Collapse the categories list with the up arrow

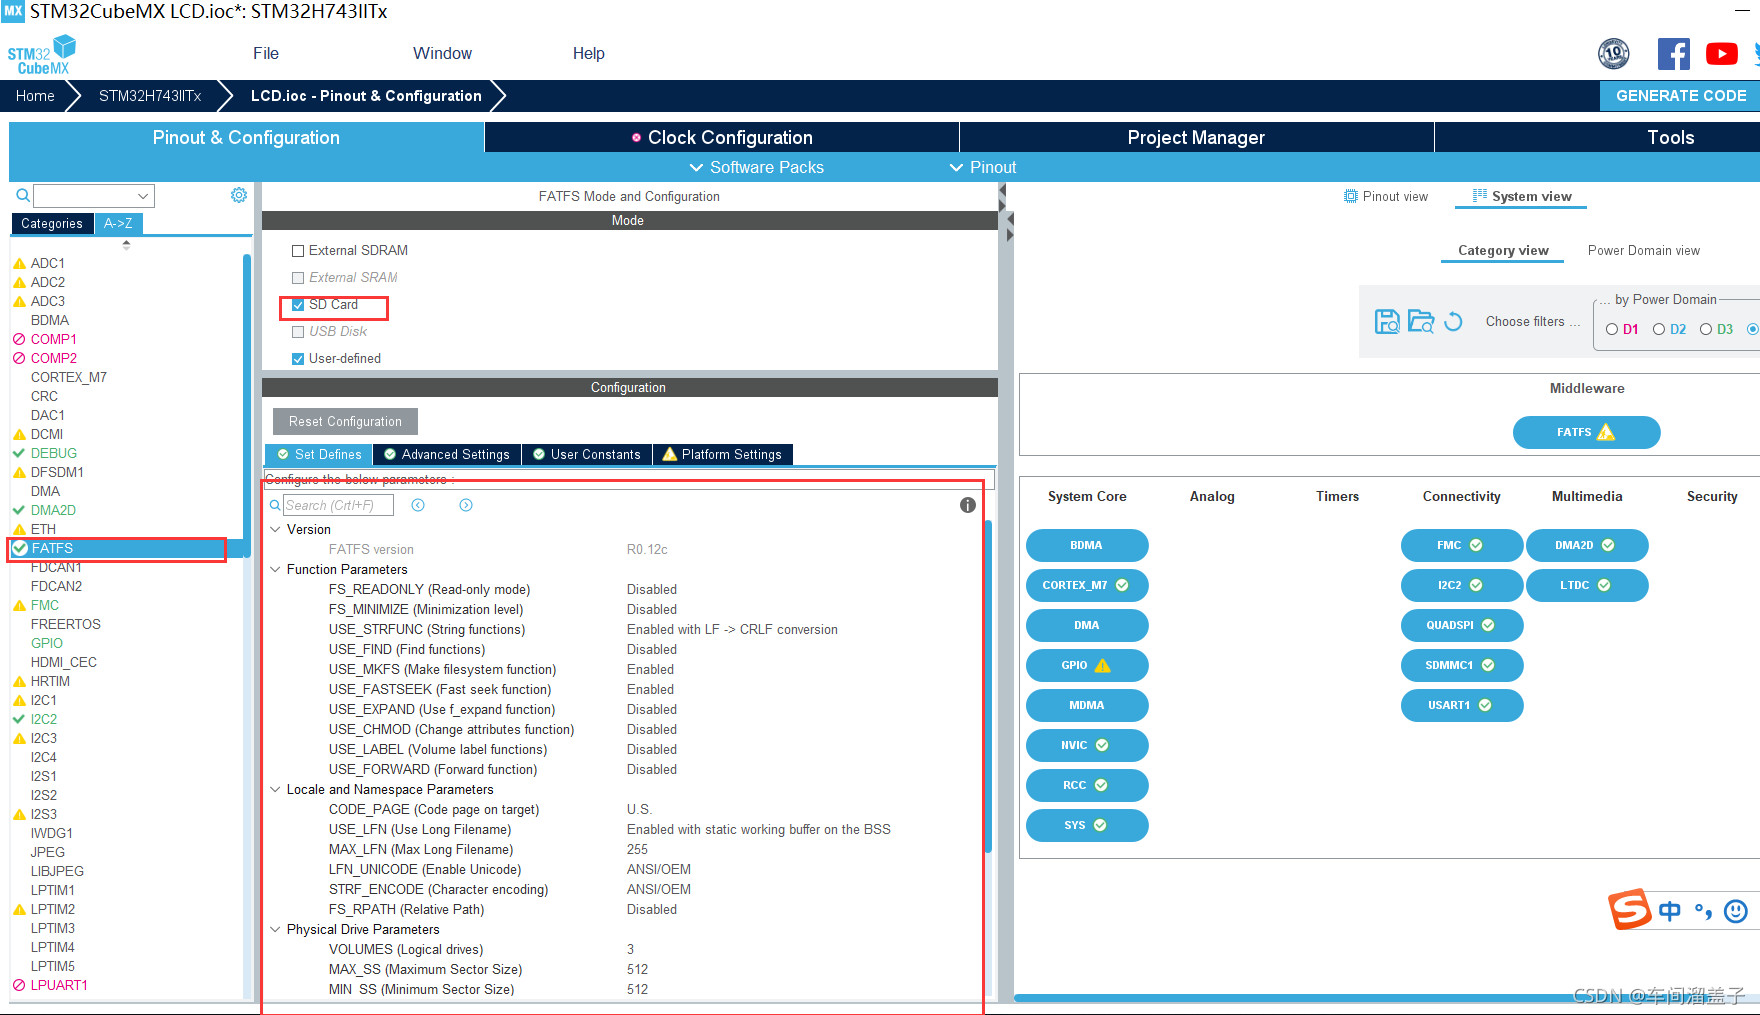[x=126, y=243]
